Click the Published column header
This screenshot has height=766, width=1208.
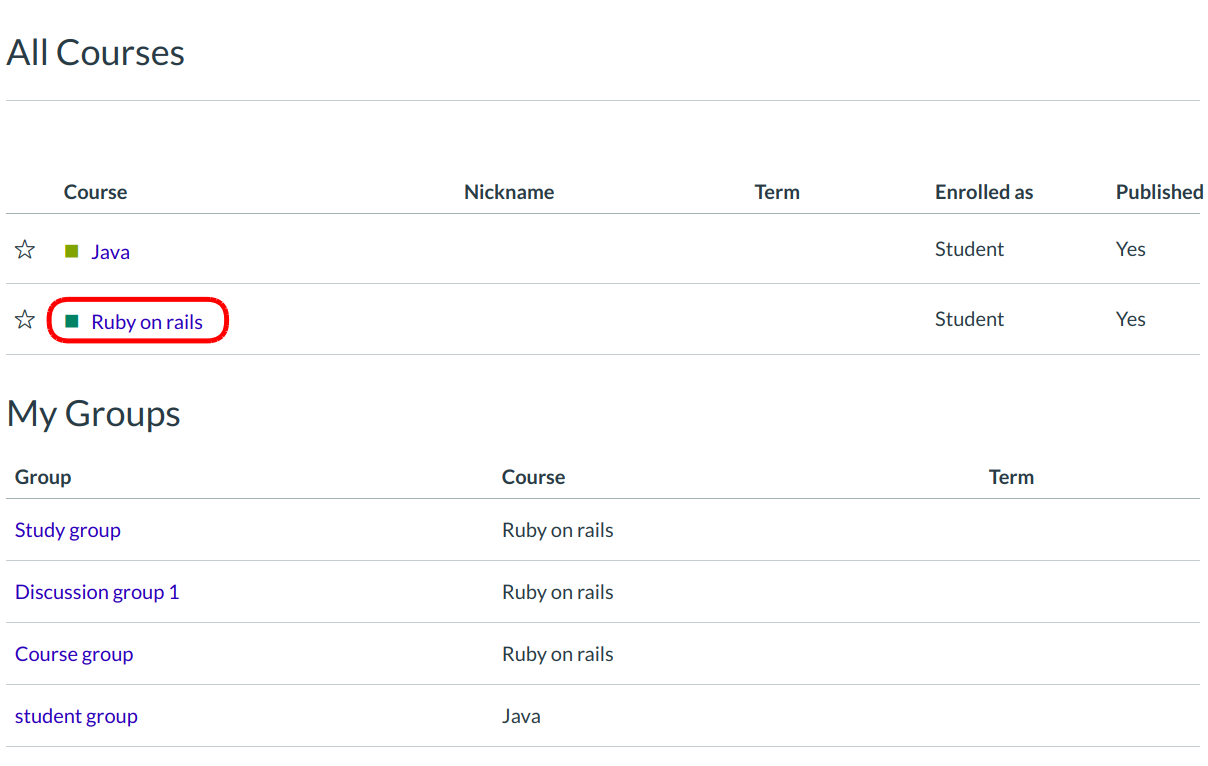coord(1159,192)
